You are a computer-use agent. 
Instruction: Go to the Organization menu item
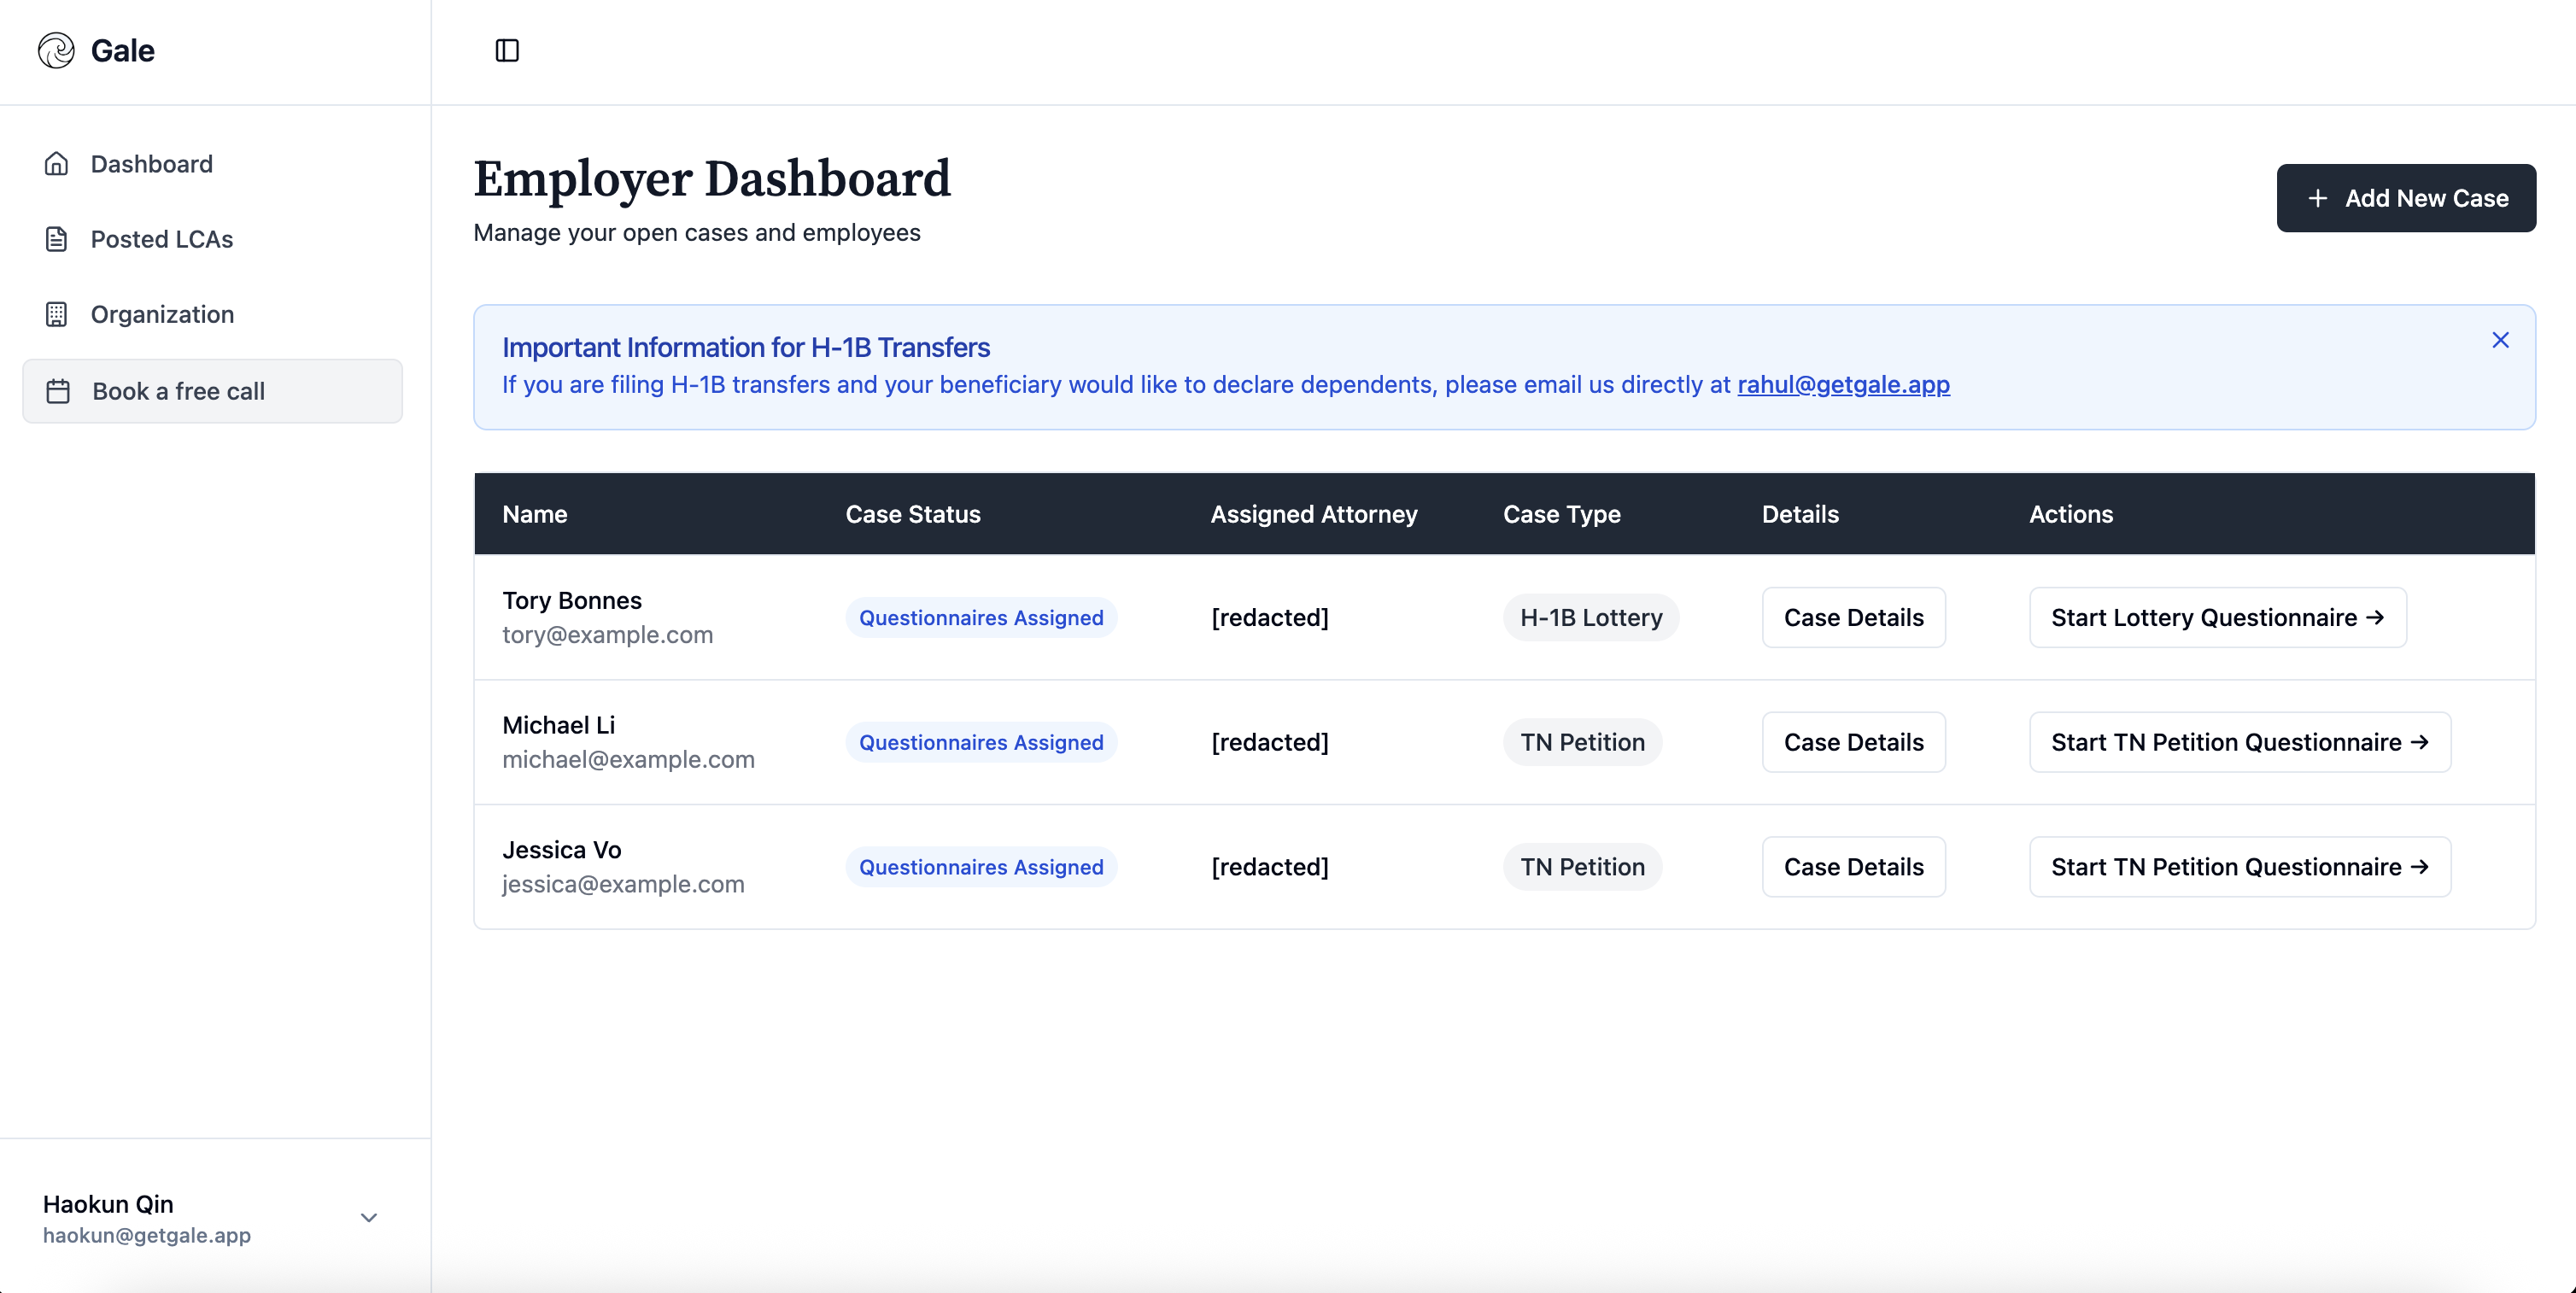pyautogui.click(x=162, y=314)
